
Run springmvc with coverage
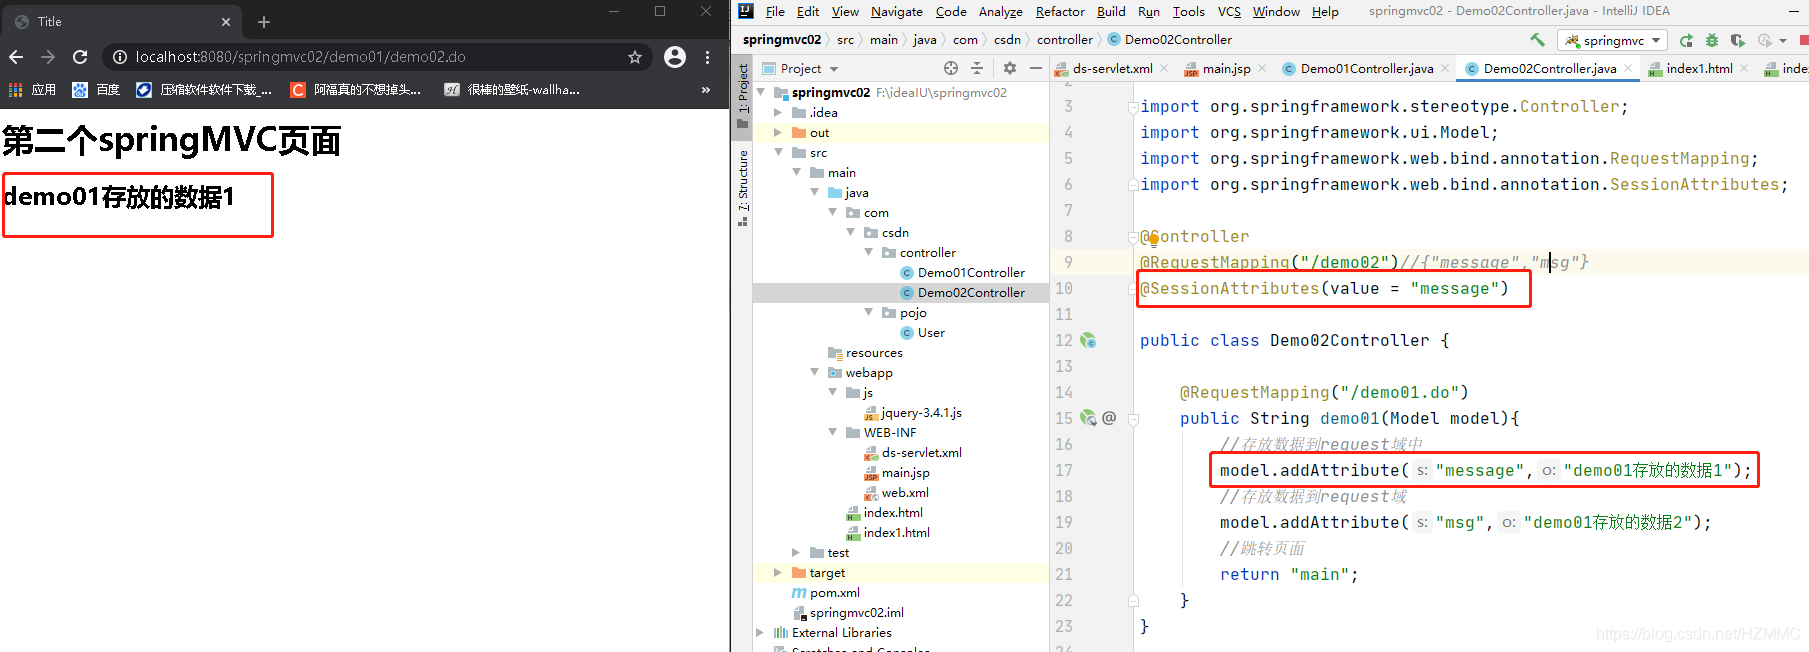coord(1738,40)
